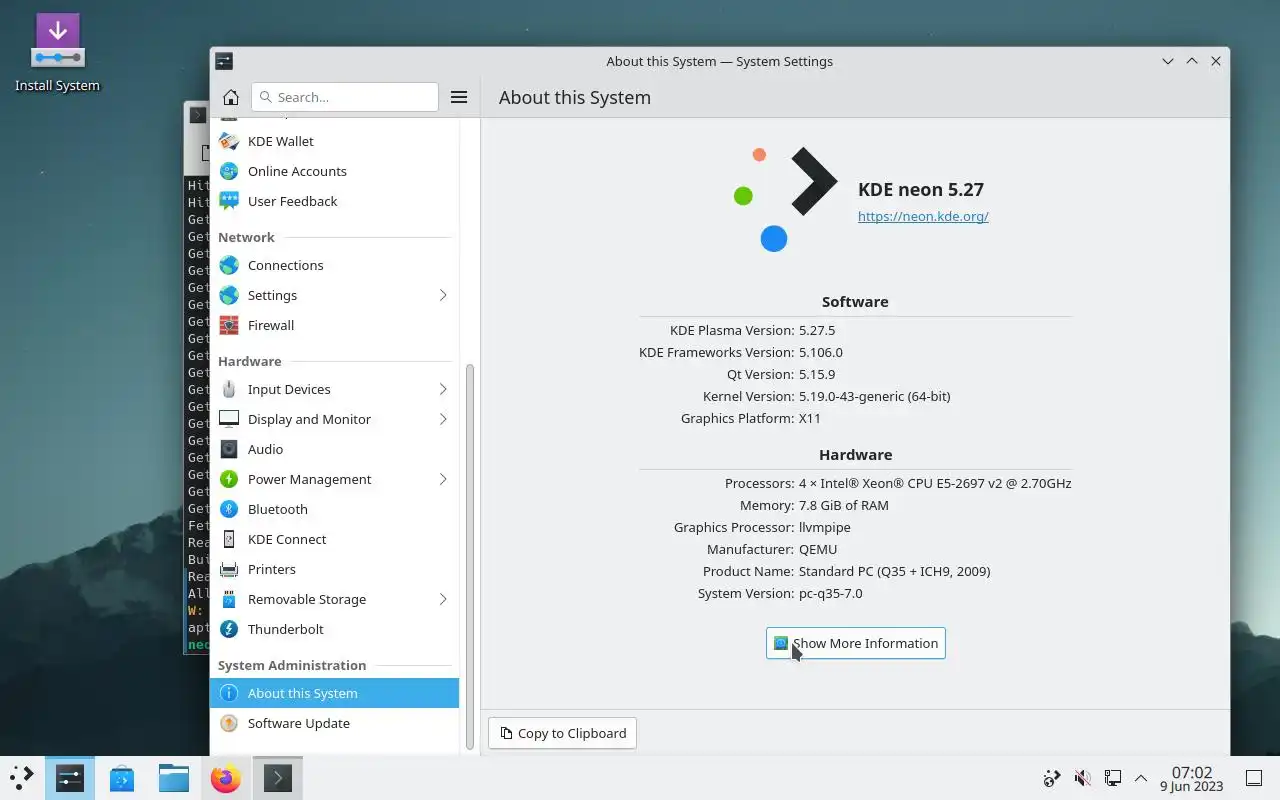This screenshot has width=1280, height=800.
Task: Click the sidebar vertical scrollbar
Action: tap(470, 555)
